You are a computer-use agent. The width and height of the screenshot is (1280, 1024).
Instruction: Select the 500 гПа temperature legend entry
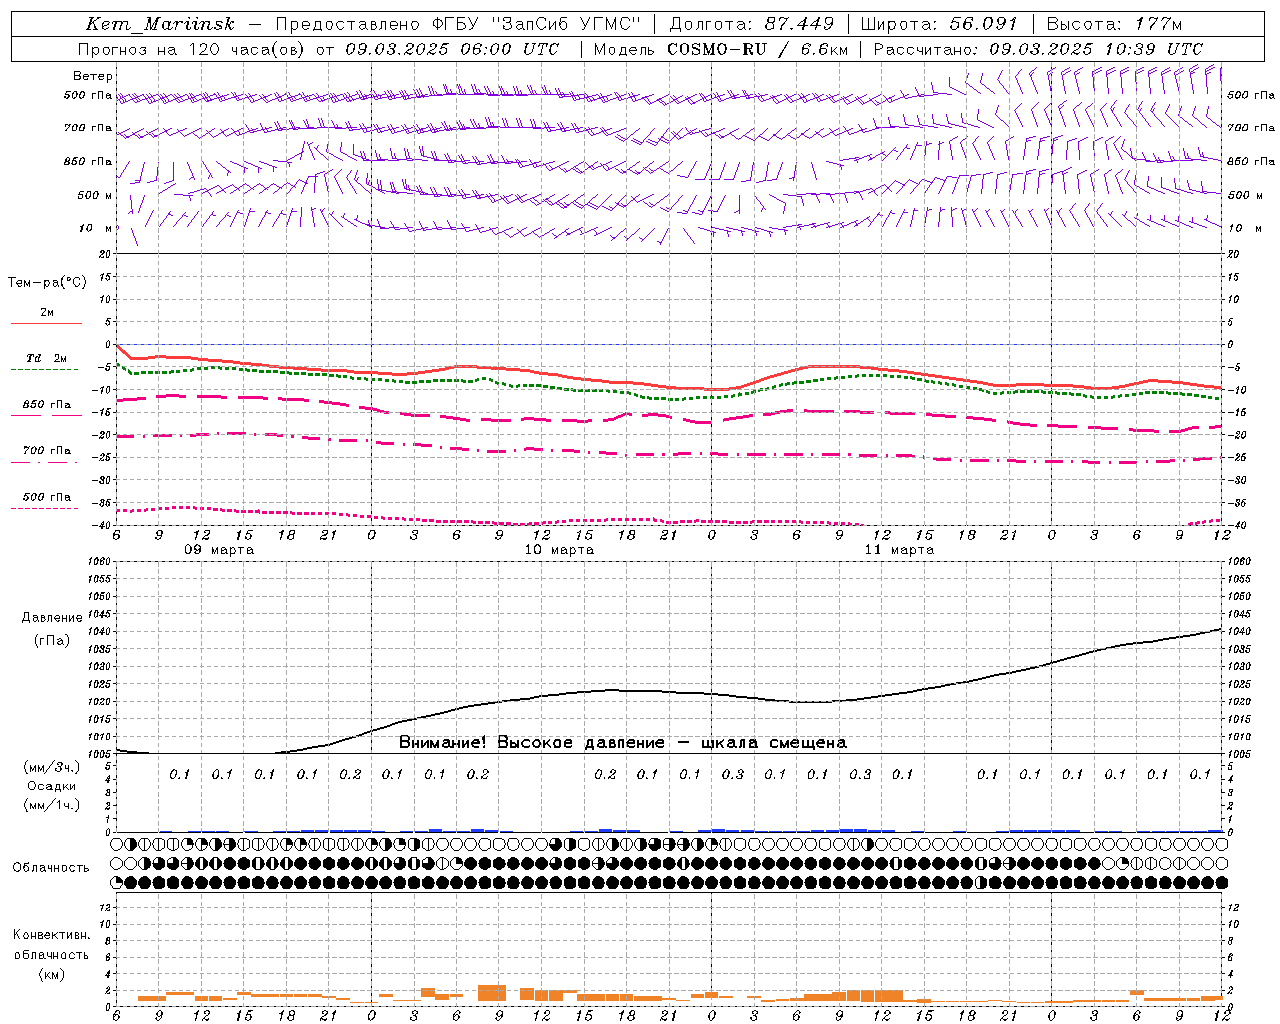coord(46,497)
